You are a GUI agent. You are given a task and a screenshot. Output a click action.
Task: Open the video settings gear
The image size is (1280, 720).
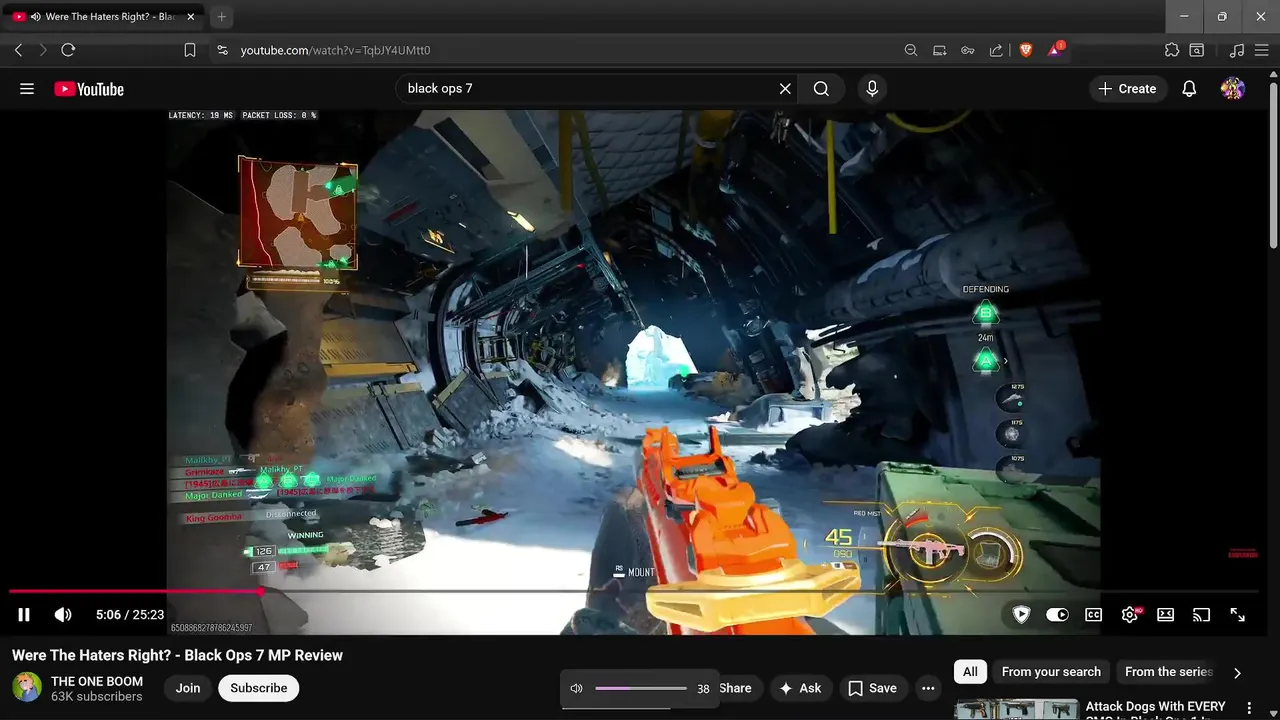point(1130,615)
